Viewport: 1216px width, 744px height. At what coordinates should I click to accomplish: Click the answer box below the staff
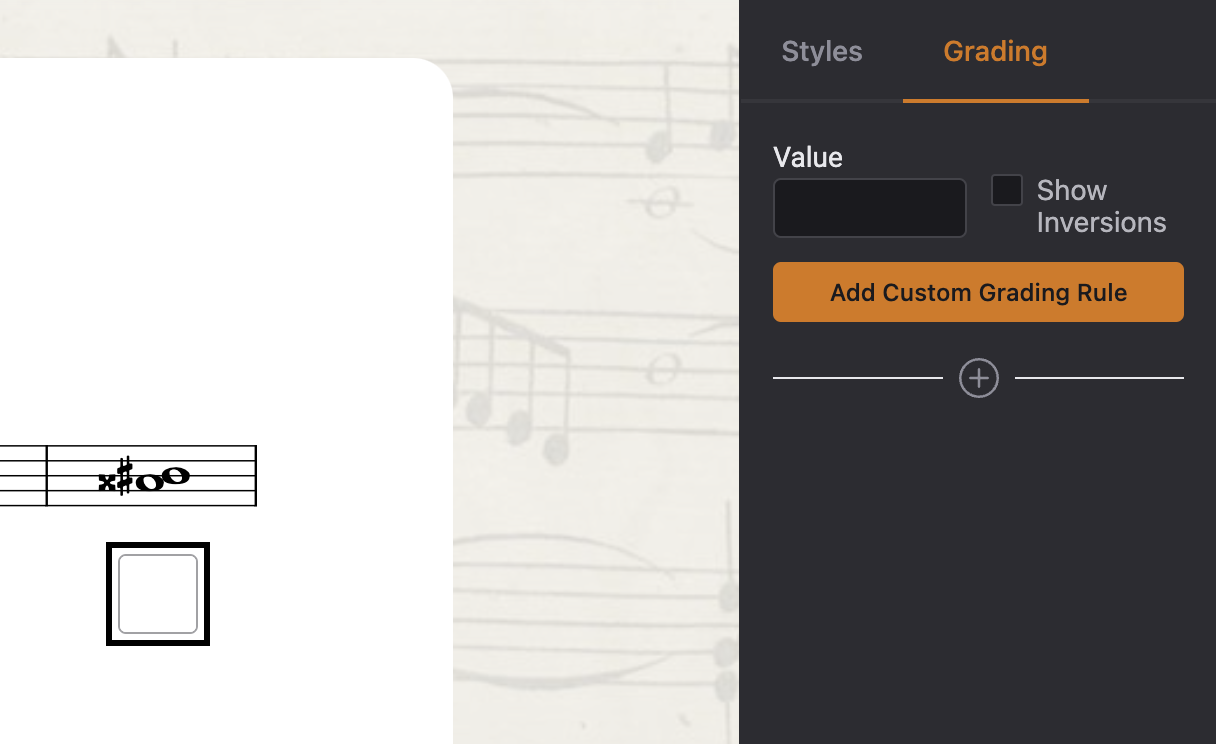(158, 594)
